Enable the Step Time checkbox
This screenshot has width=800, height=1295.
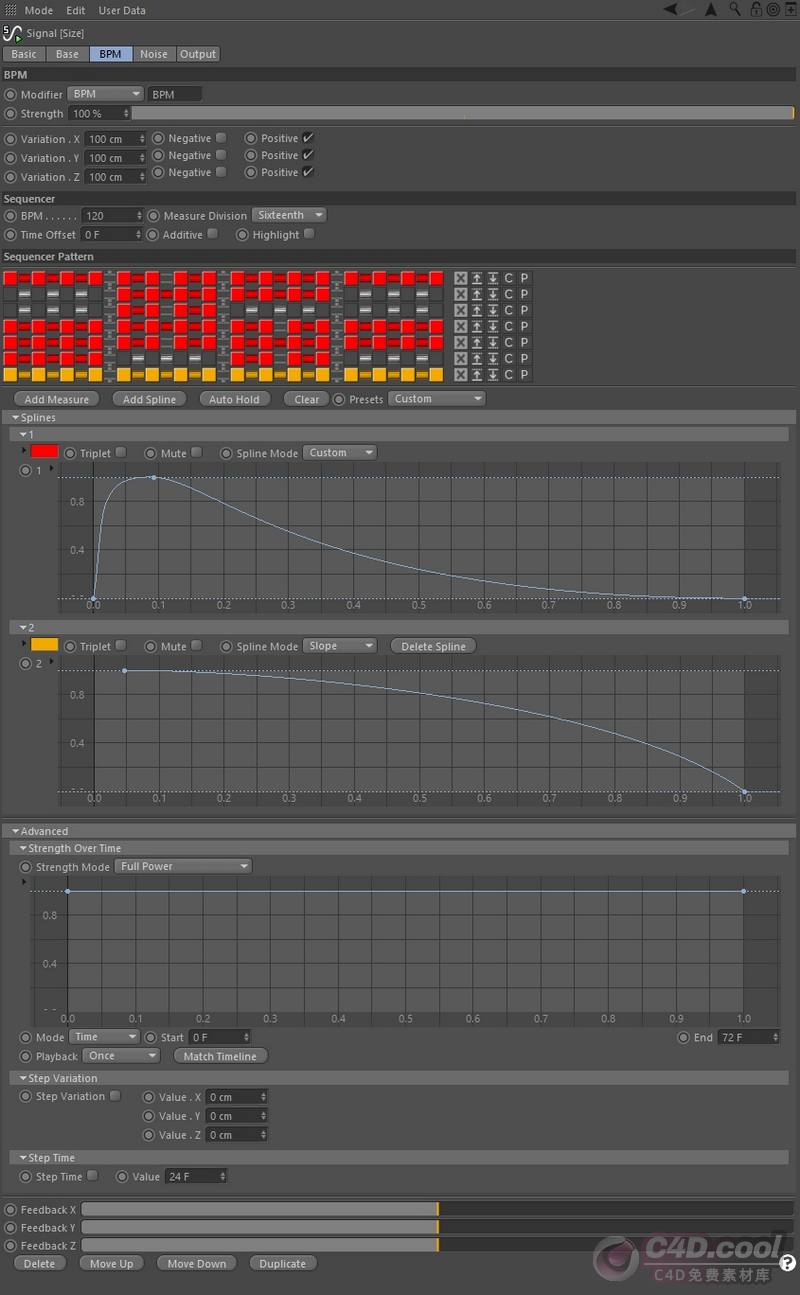pyautogui.click(x=92, y=1176)
